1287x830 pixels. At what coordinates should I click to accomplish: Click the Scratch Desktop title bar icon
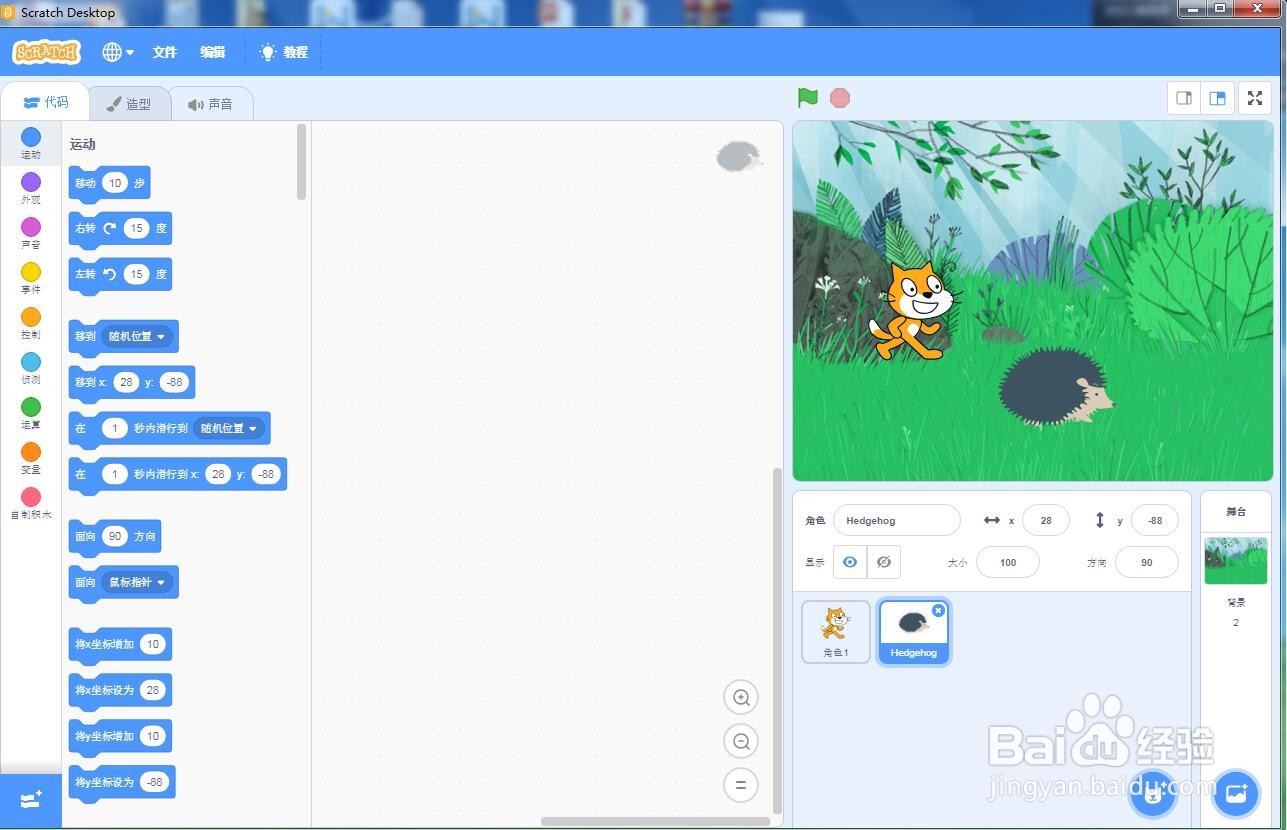[x=9, y=12]
